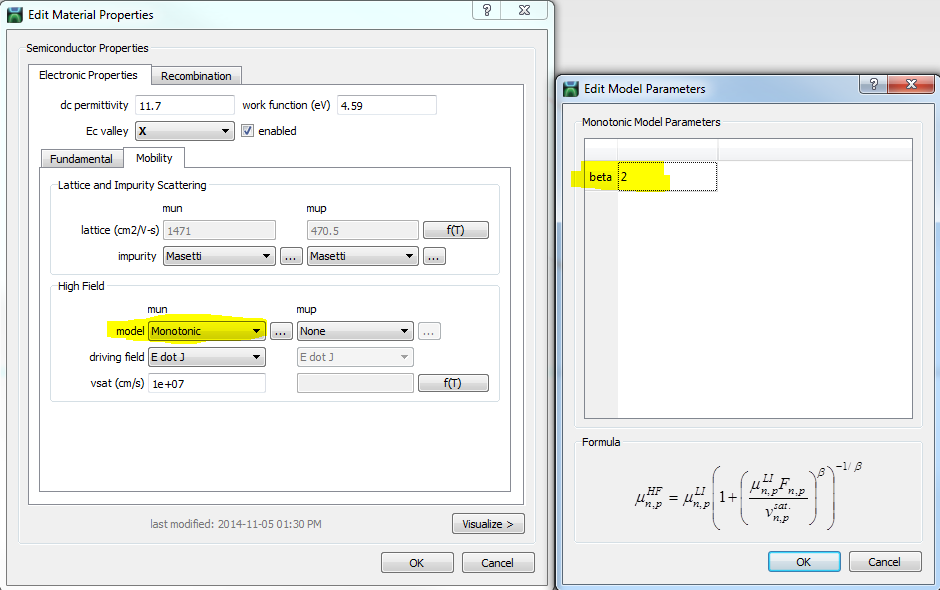This screenshot has width=940, height=590.
Task: Click the beta value cell
Action: click(x=667, y=176)
